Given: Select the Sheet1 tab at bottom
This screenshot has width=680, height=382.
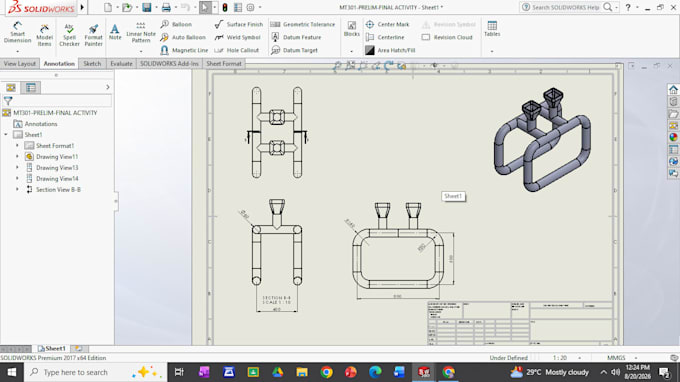Looking at the screenshot, I should 51,349.
